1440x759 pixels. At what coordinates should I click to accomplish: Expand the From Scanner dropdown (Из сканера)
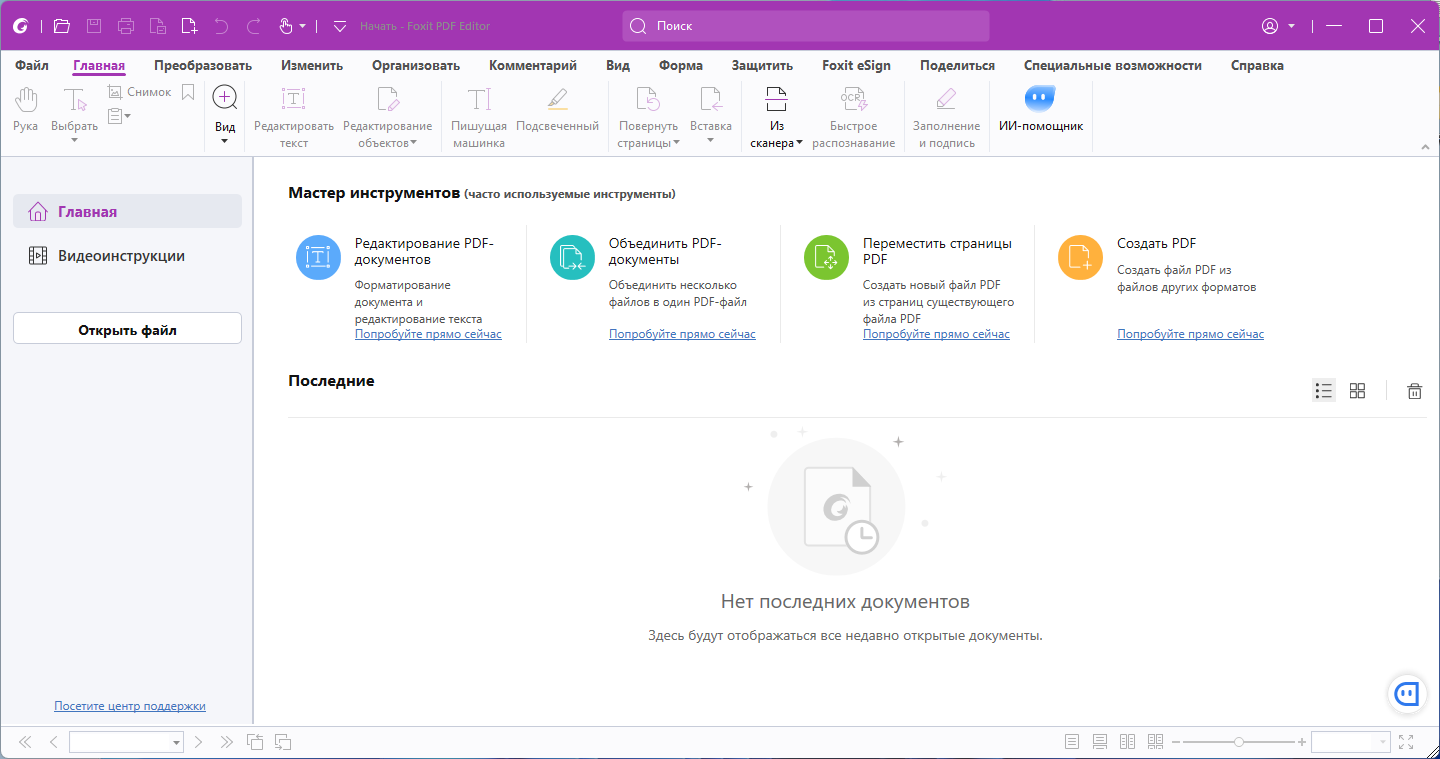point(776,112)
